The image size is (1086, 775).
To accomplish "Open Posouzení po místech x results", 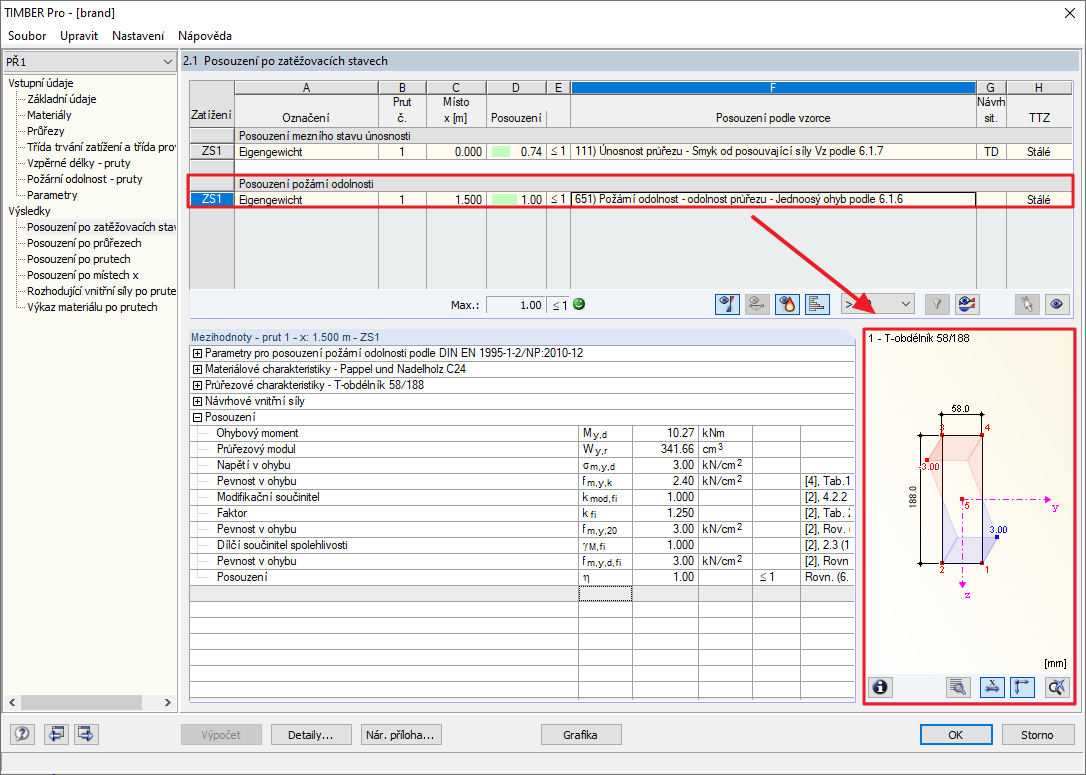I will coord(82,275).
